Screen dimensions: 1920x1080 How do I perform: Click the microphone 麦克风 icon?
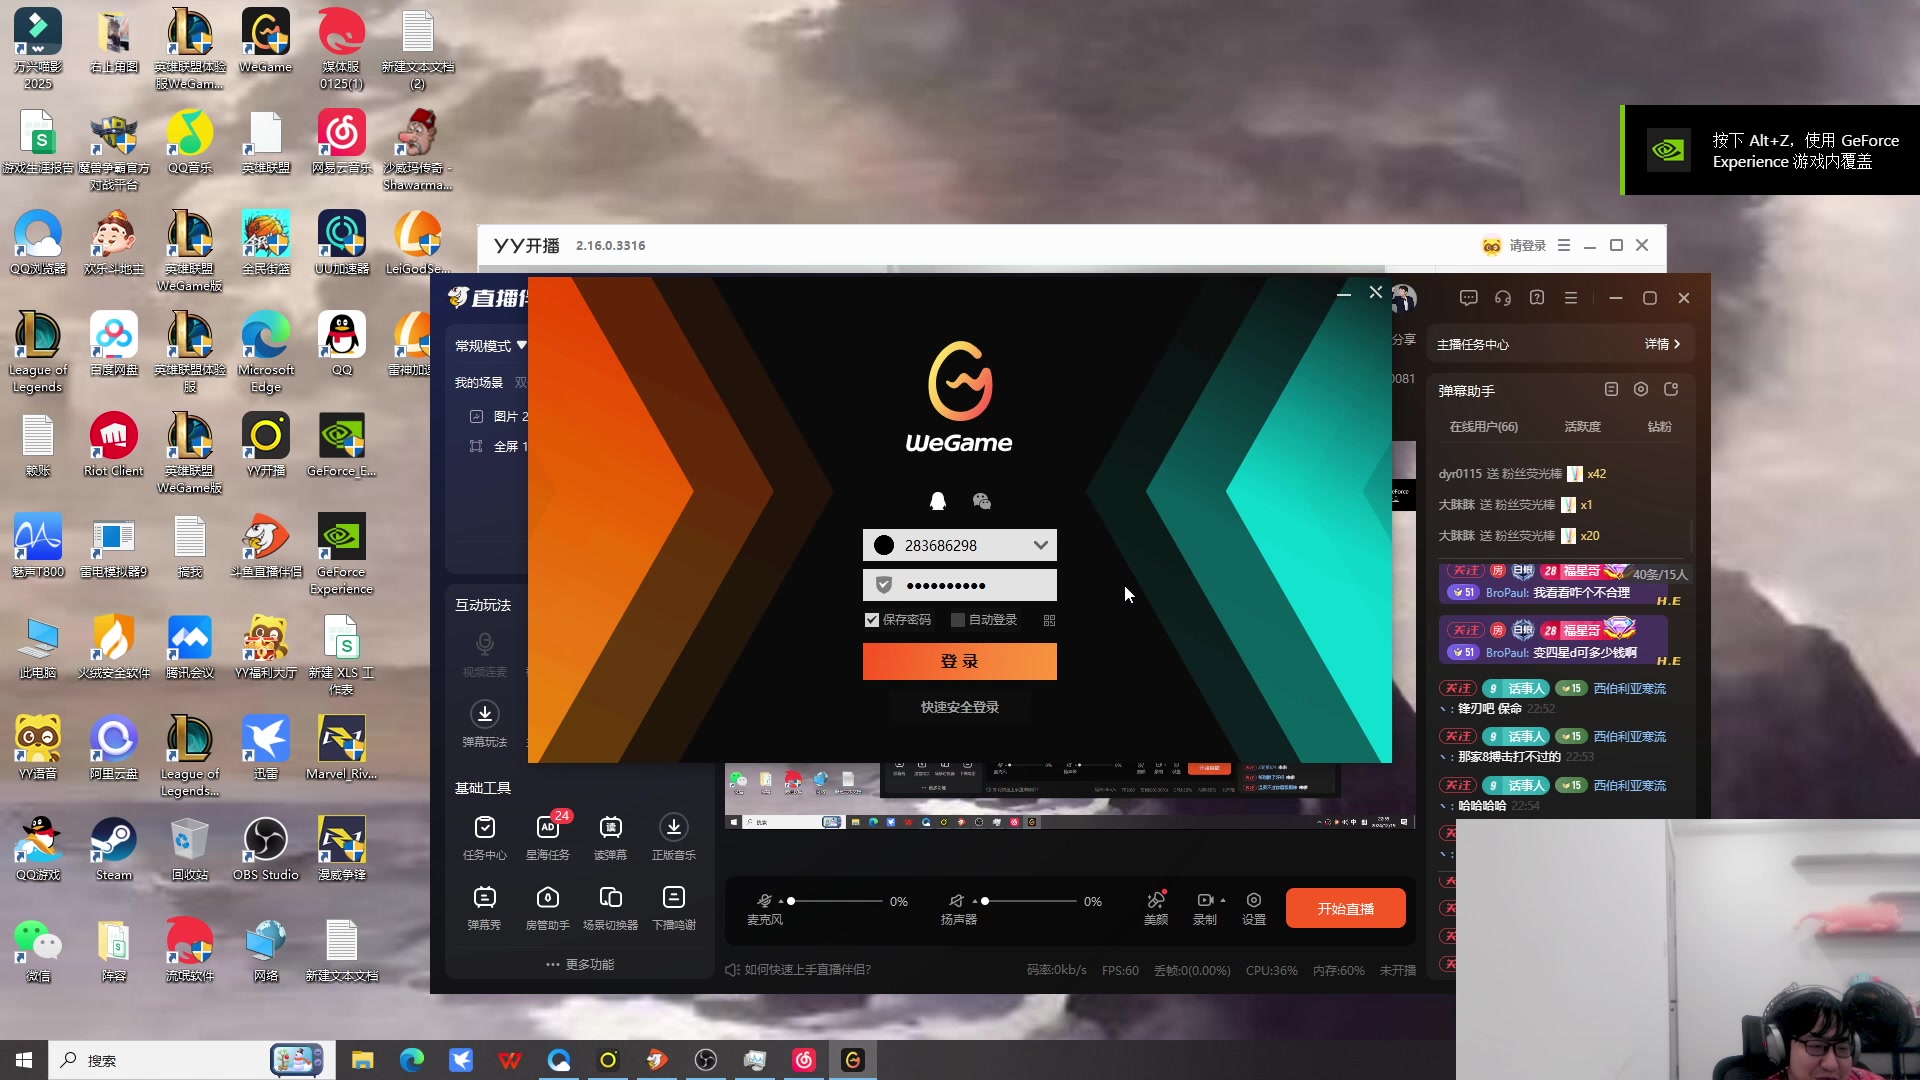pos(764,902)
